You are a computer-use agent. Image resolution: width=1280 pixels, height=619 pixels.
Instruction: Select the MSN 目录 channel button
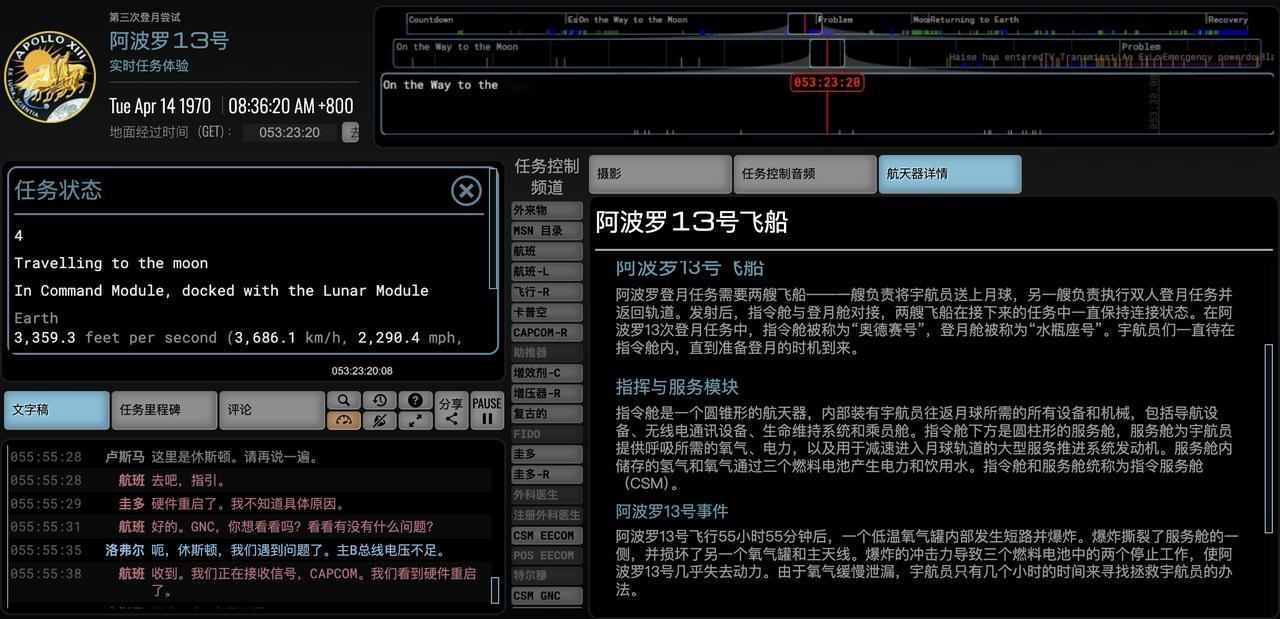pyautogui.click(x=546, y=231)
